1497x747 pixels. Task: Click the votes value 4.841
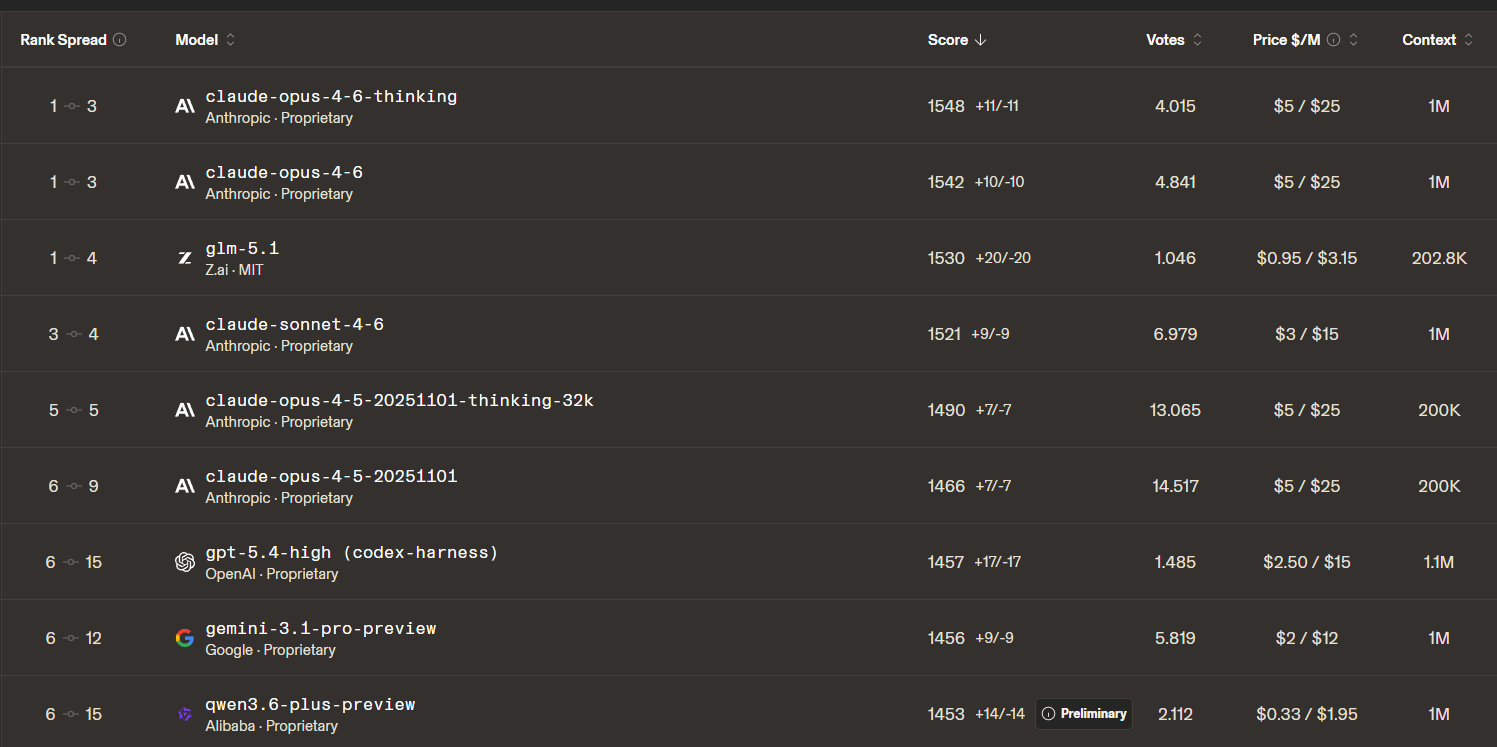pos(1175,182)
